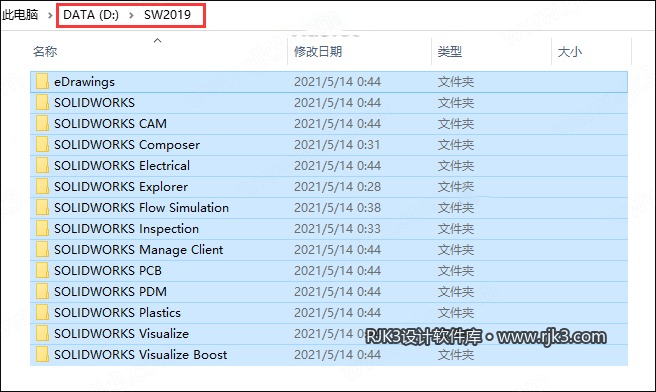656x392 pixels.
Task: Select SW2019 breadcrumb in the address bar
Action: tap(167, 15)
